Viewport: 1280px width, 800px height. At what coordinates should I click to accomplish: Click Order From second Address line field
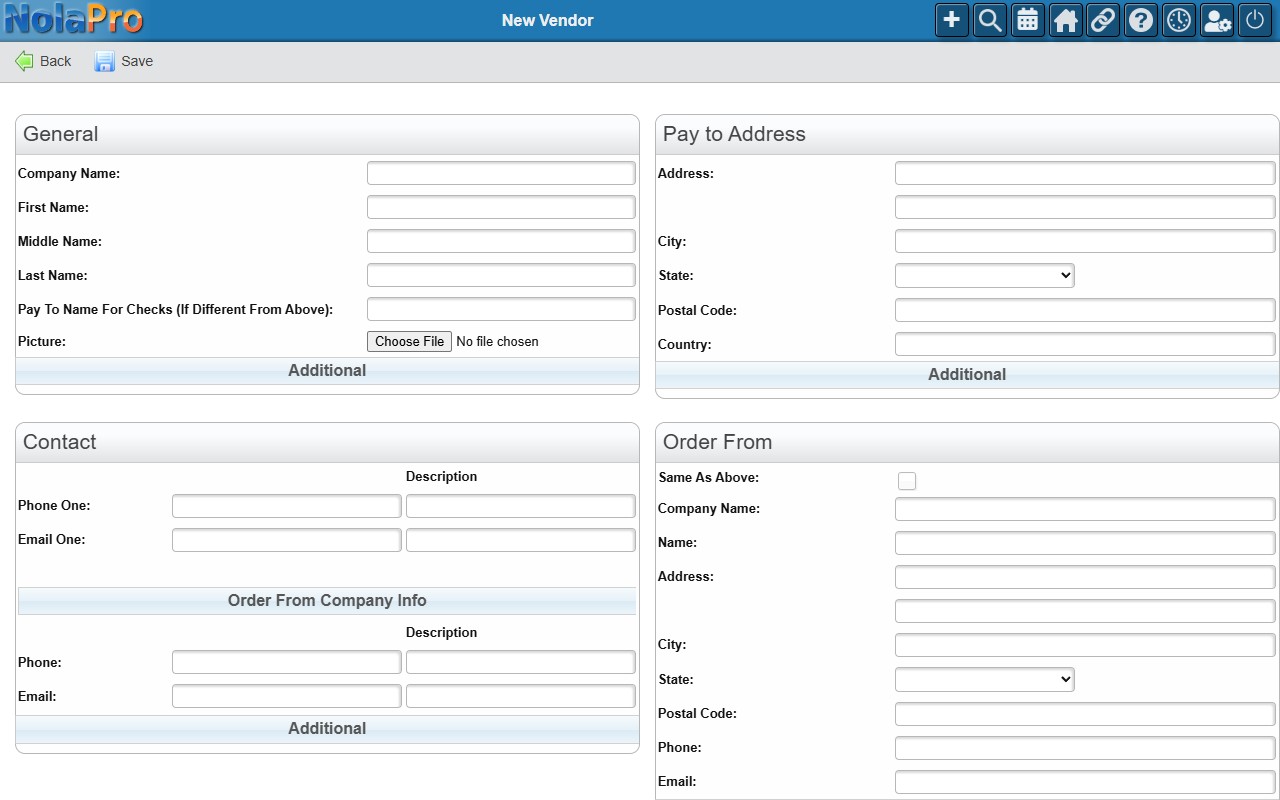[x=1085, y=611]
